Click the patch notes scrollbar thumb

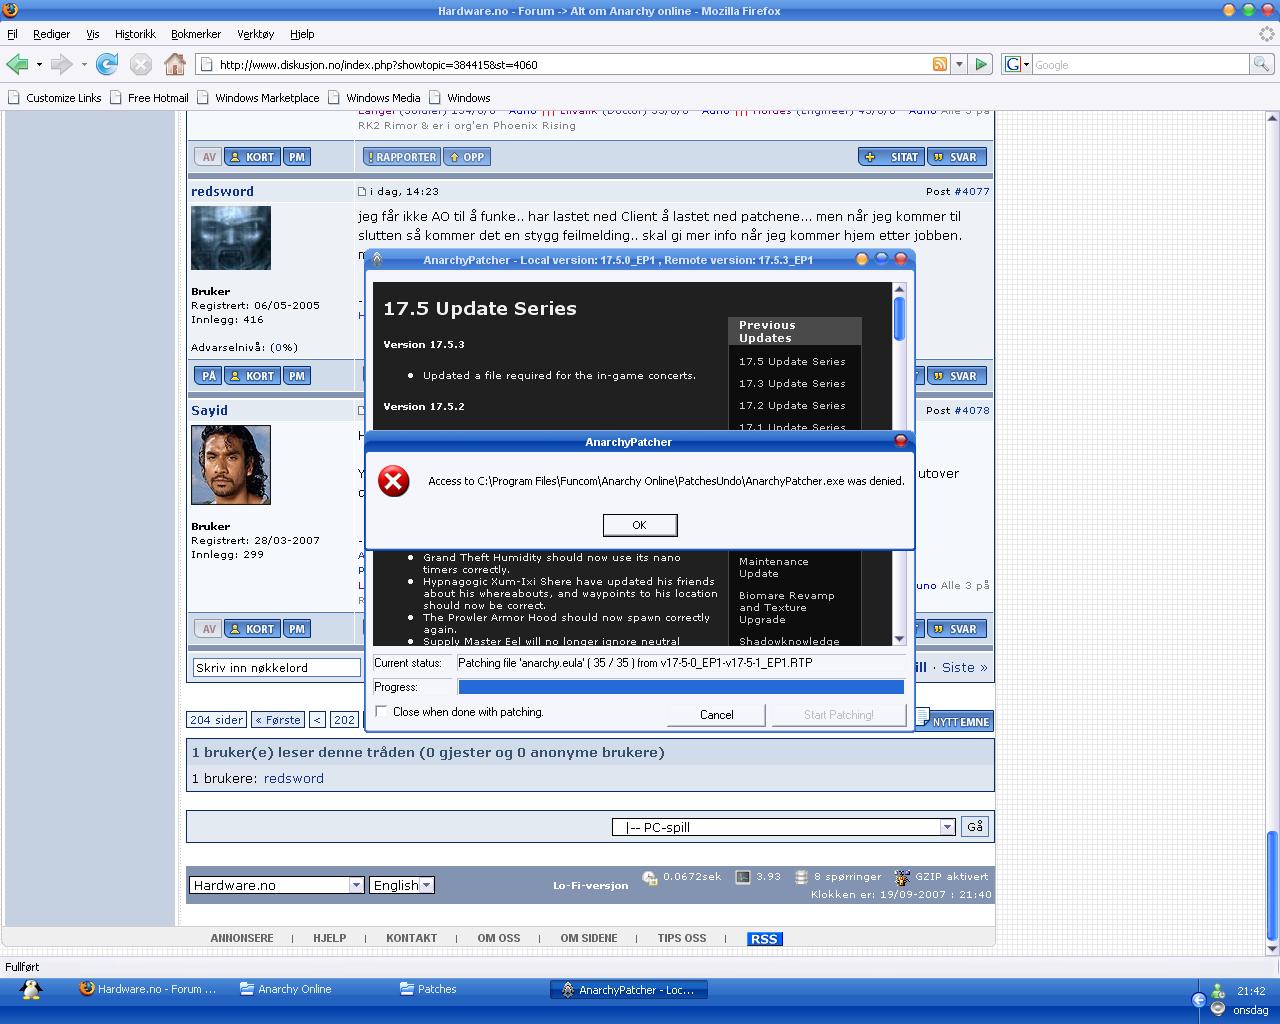[899, 319]
